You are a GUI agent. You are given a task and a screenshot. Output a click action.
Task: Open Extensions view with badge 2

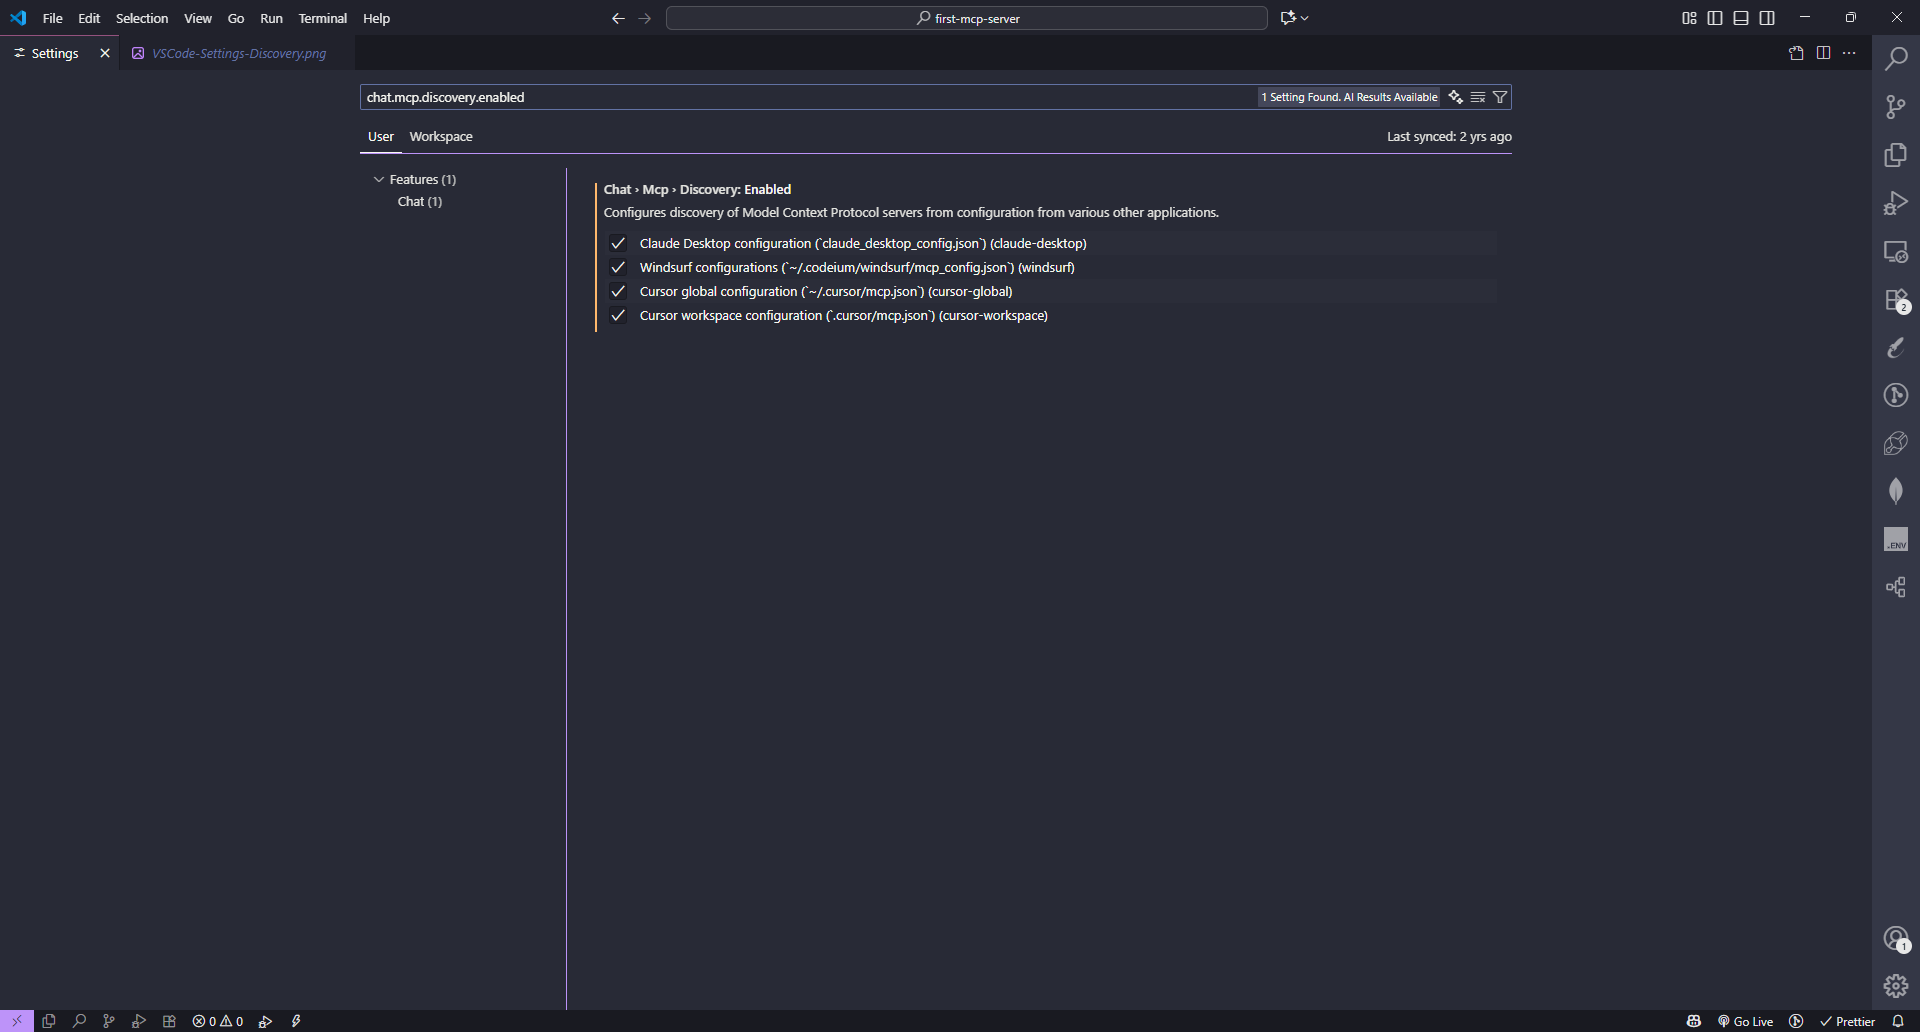click(1895, 299)
